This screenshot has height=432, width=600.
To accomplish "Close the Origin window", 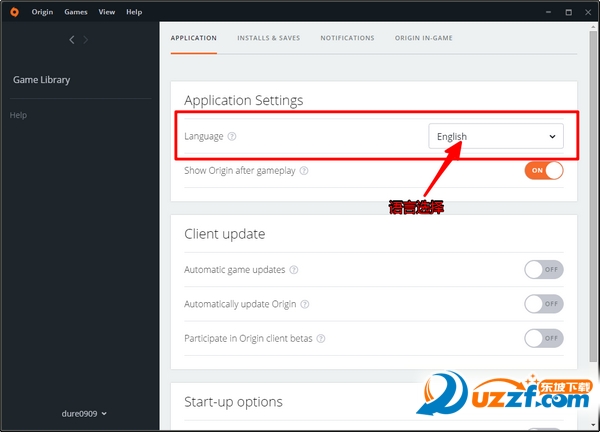I will [x=588, y=12].
